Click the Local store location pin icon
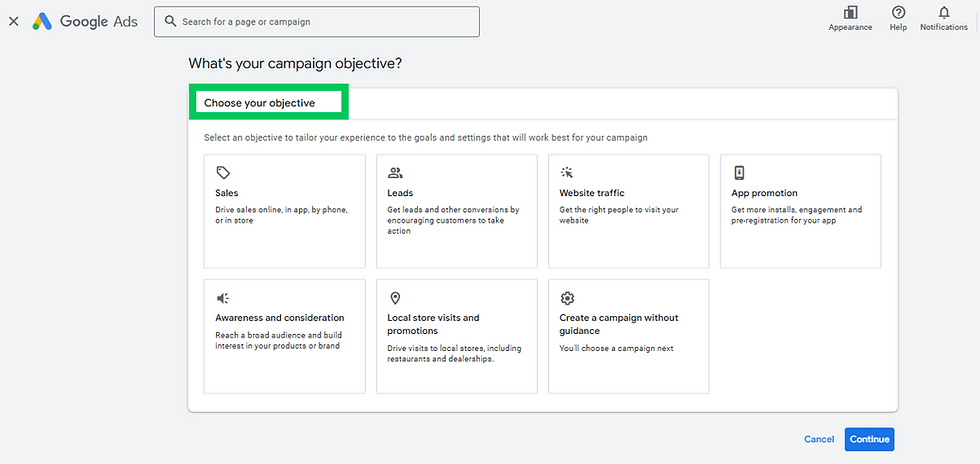 [x=395, y=298]
